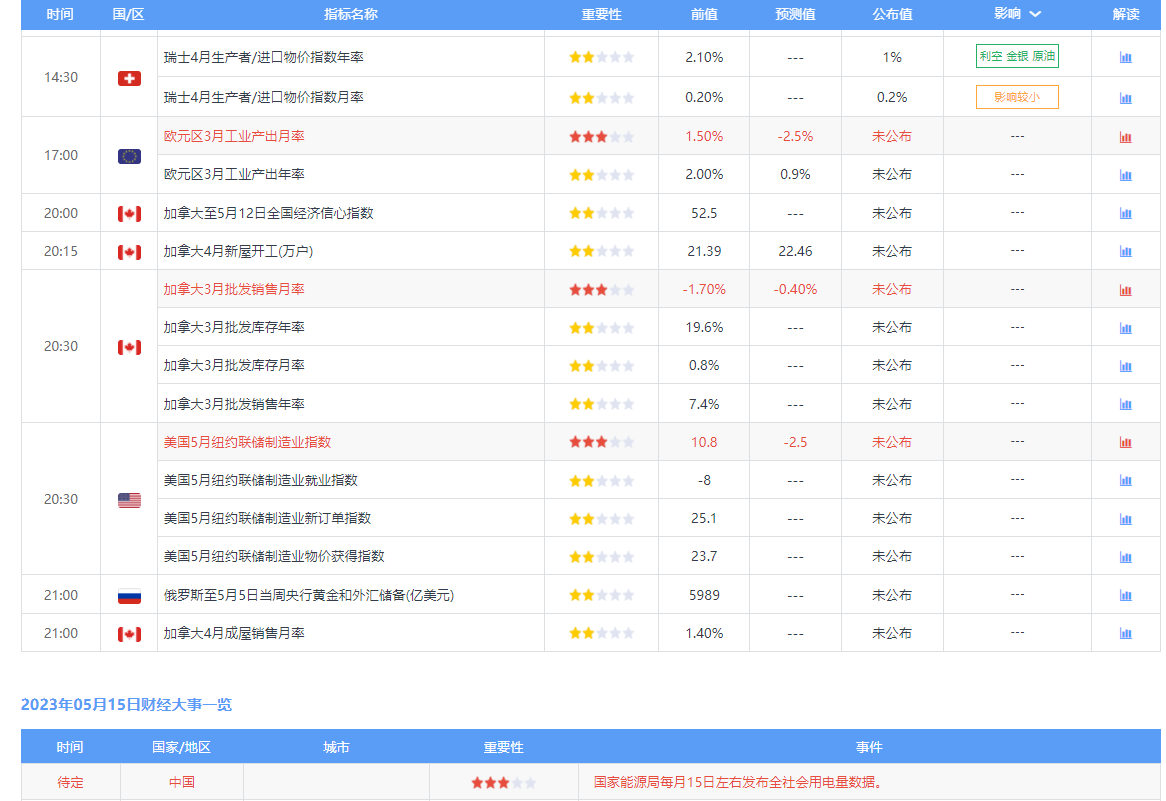
Task: View chart icon for 加拿大3月批发库存年率
Action: pos(1126,328)
